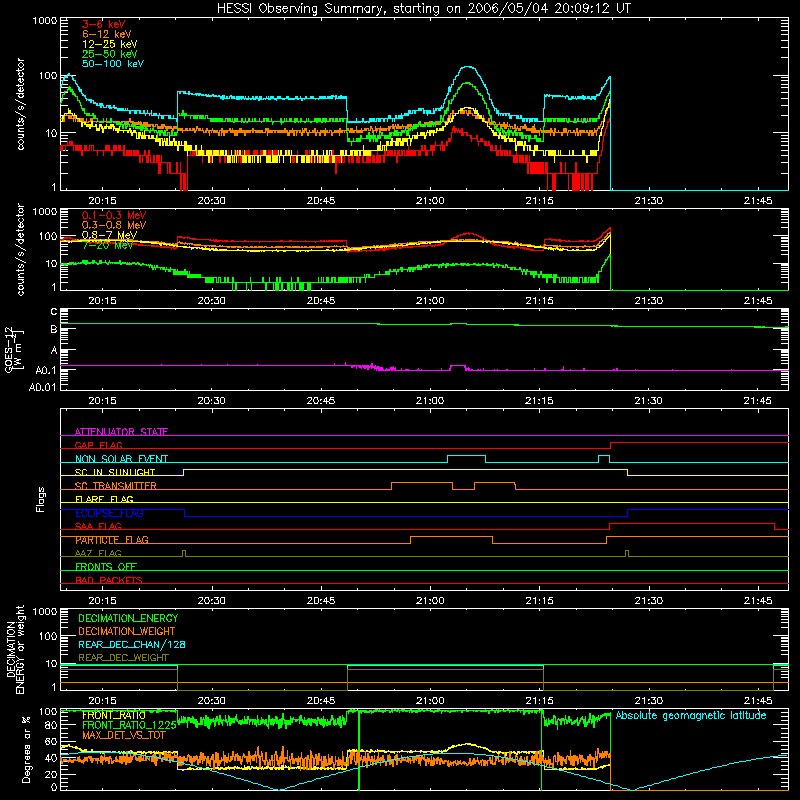Click the 80 tick label on the Degrees axis
The image size is (800, 800).
51,725
